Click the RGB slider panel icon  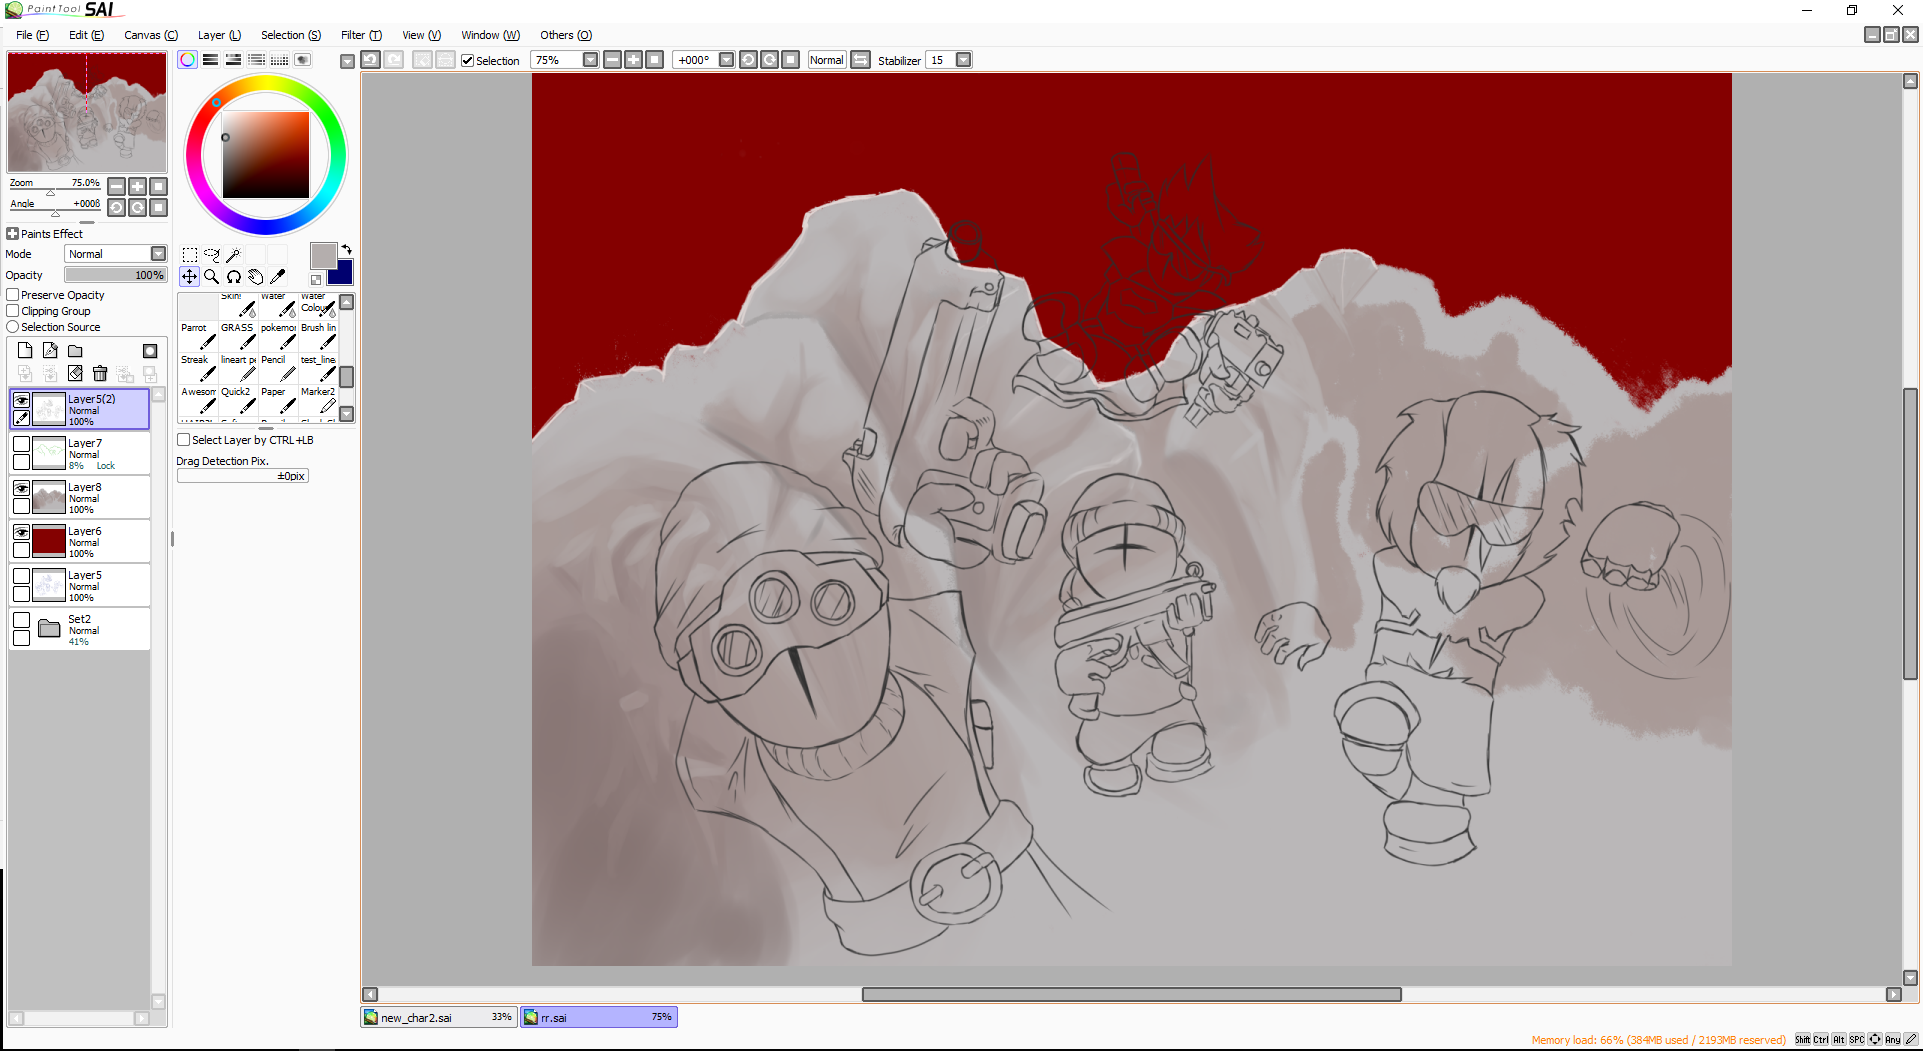tap(210, 60)
